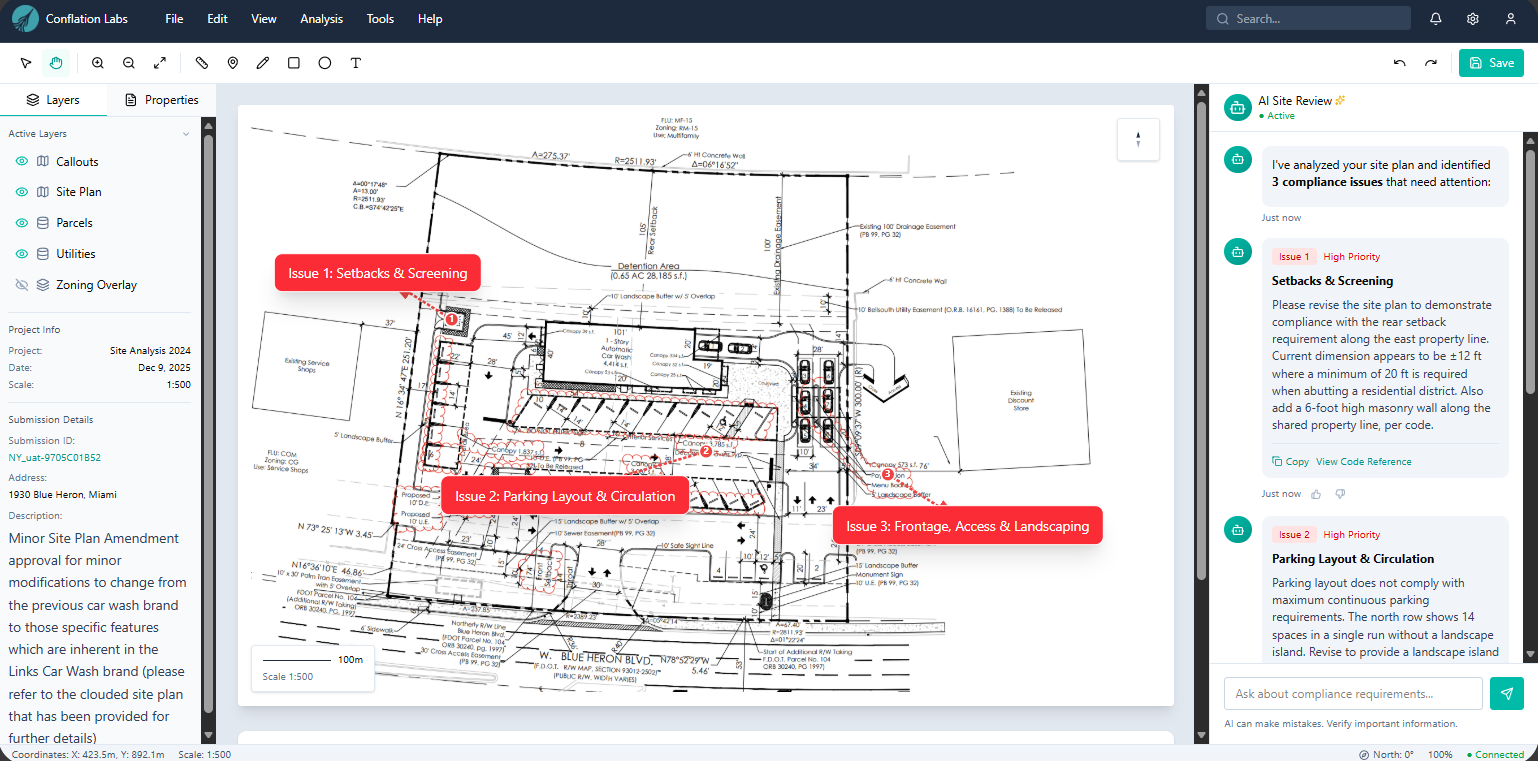Open the Analysis menu
Image resolution: width=1538 pixels, height=761 pixels.
coord(321,18)
